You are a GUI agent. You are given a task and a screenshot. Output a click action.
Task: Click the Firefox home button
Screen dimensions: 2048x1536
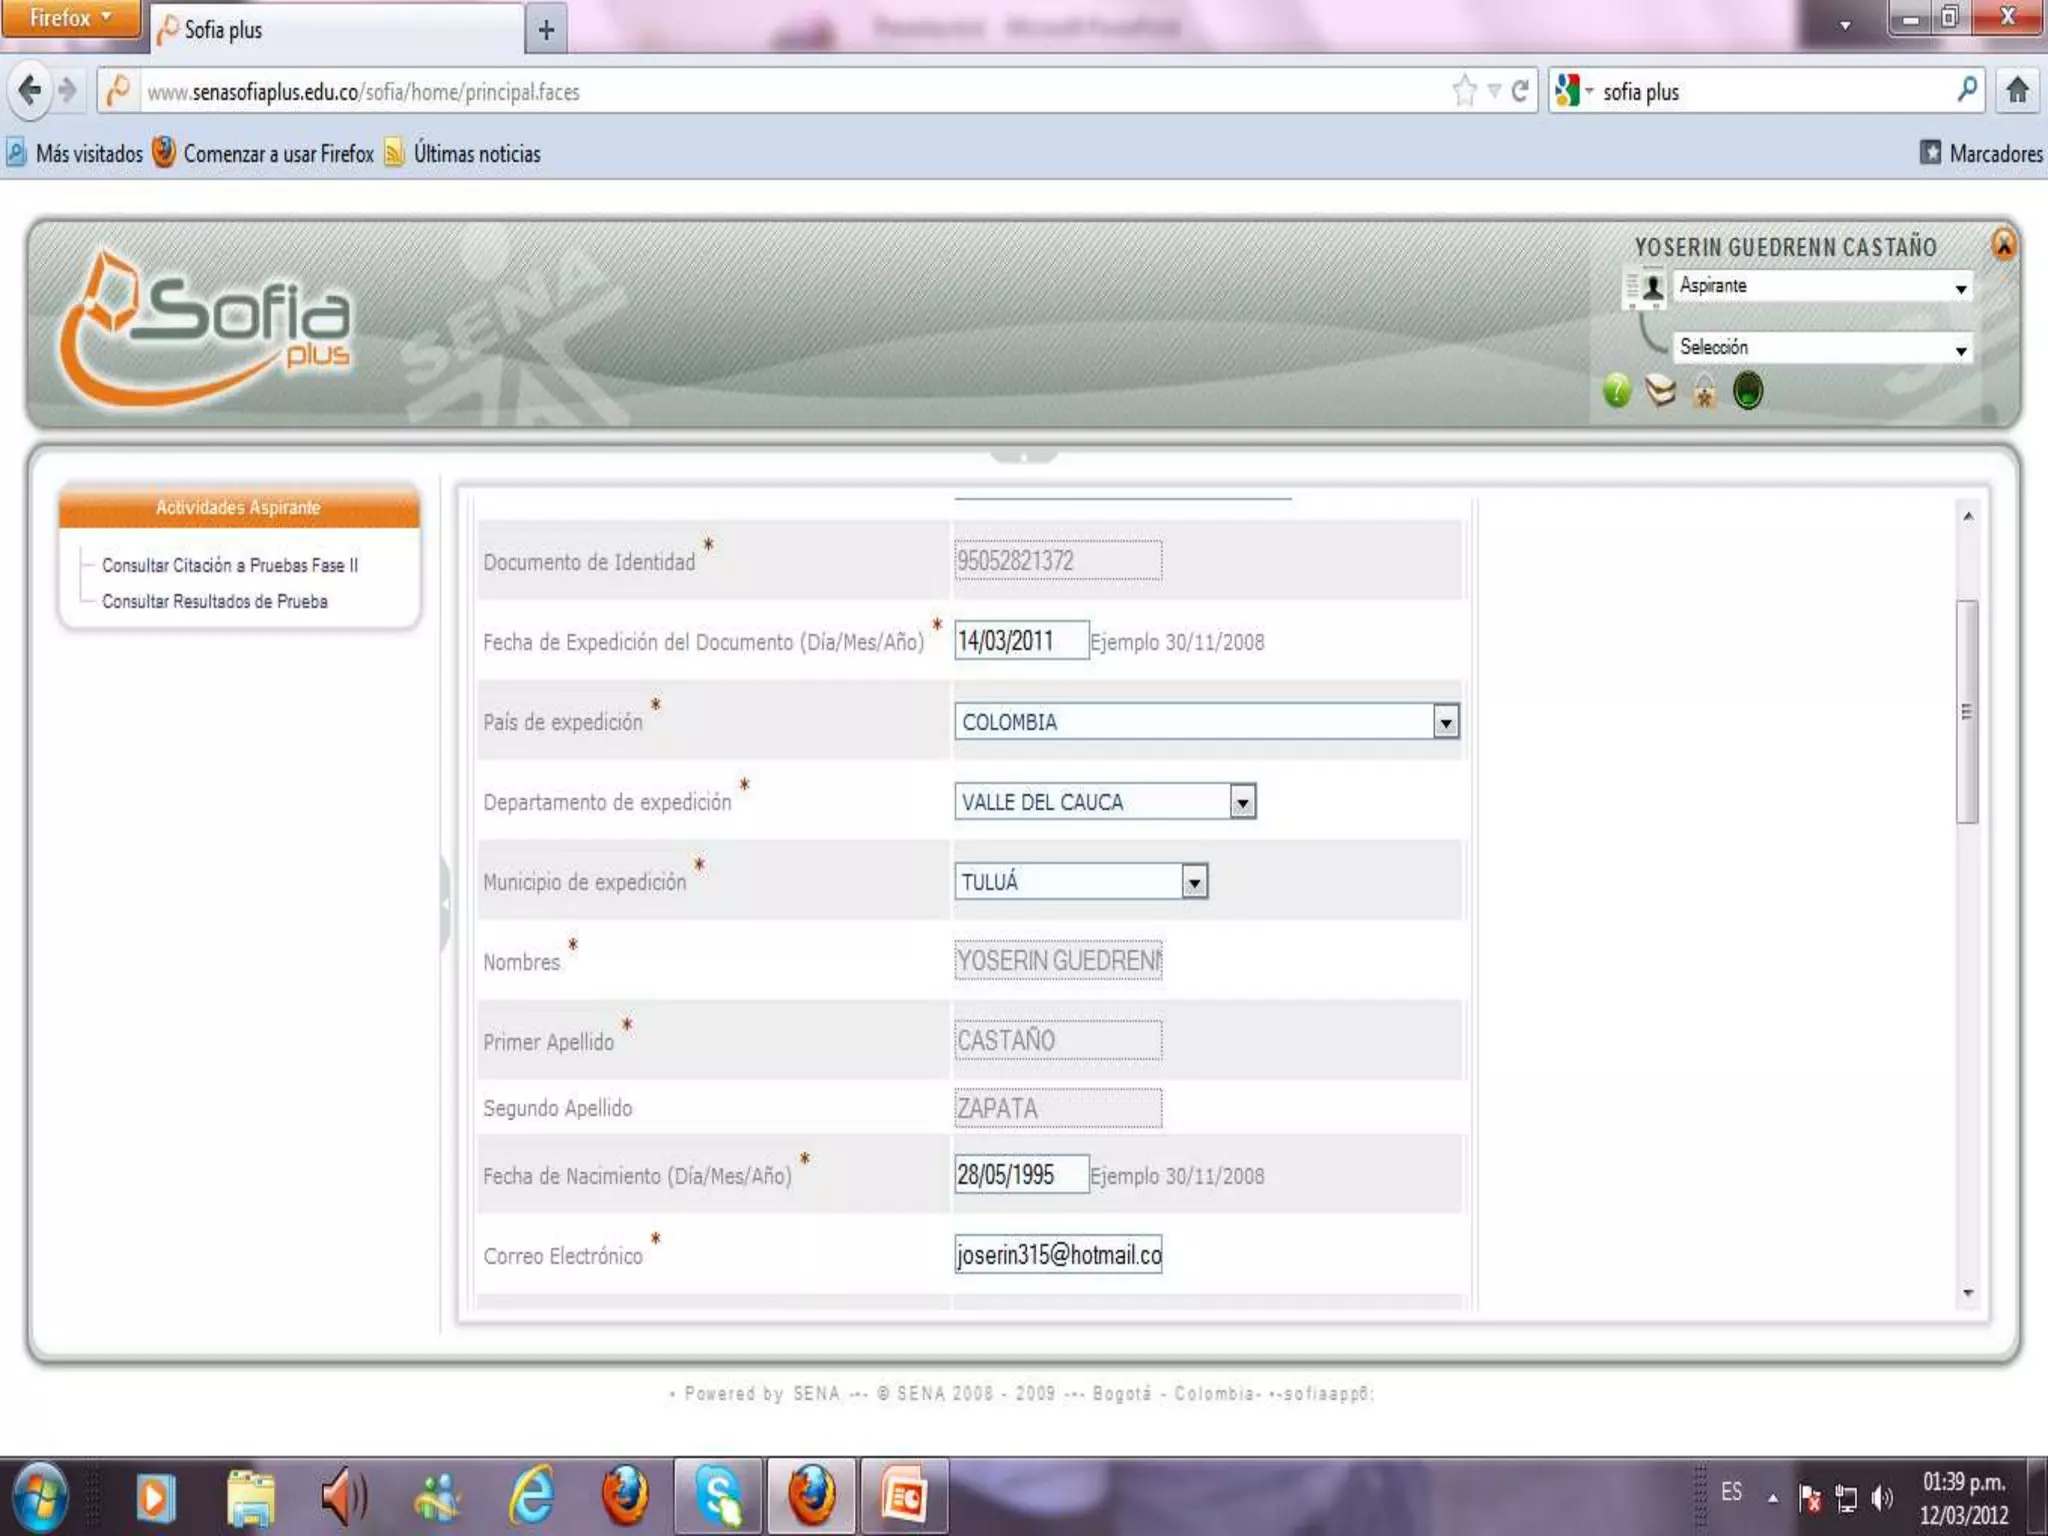coord(2017,91)
